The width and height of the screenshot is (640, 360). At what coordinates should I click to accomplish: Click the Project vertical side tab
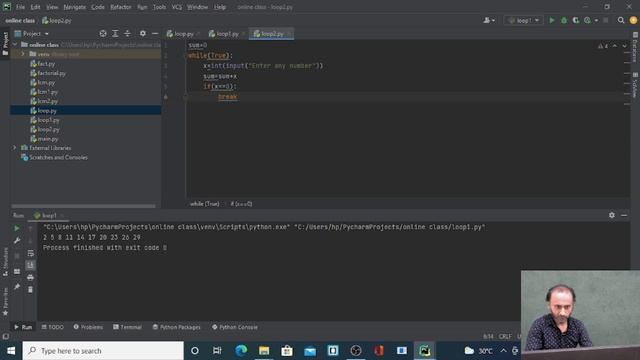coord(5,44)
